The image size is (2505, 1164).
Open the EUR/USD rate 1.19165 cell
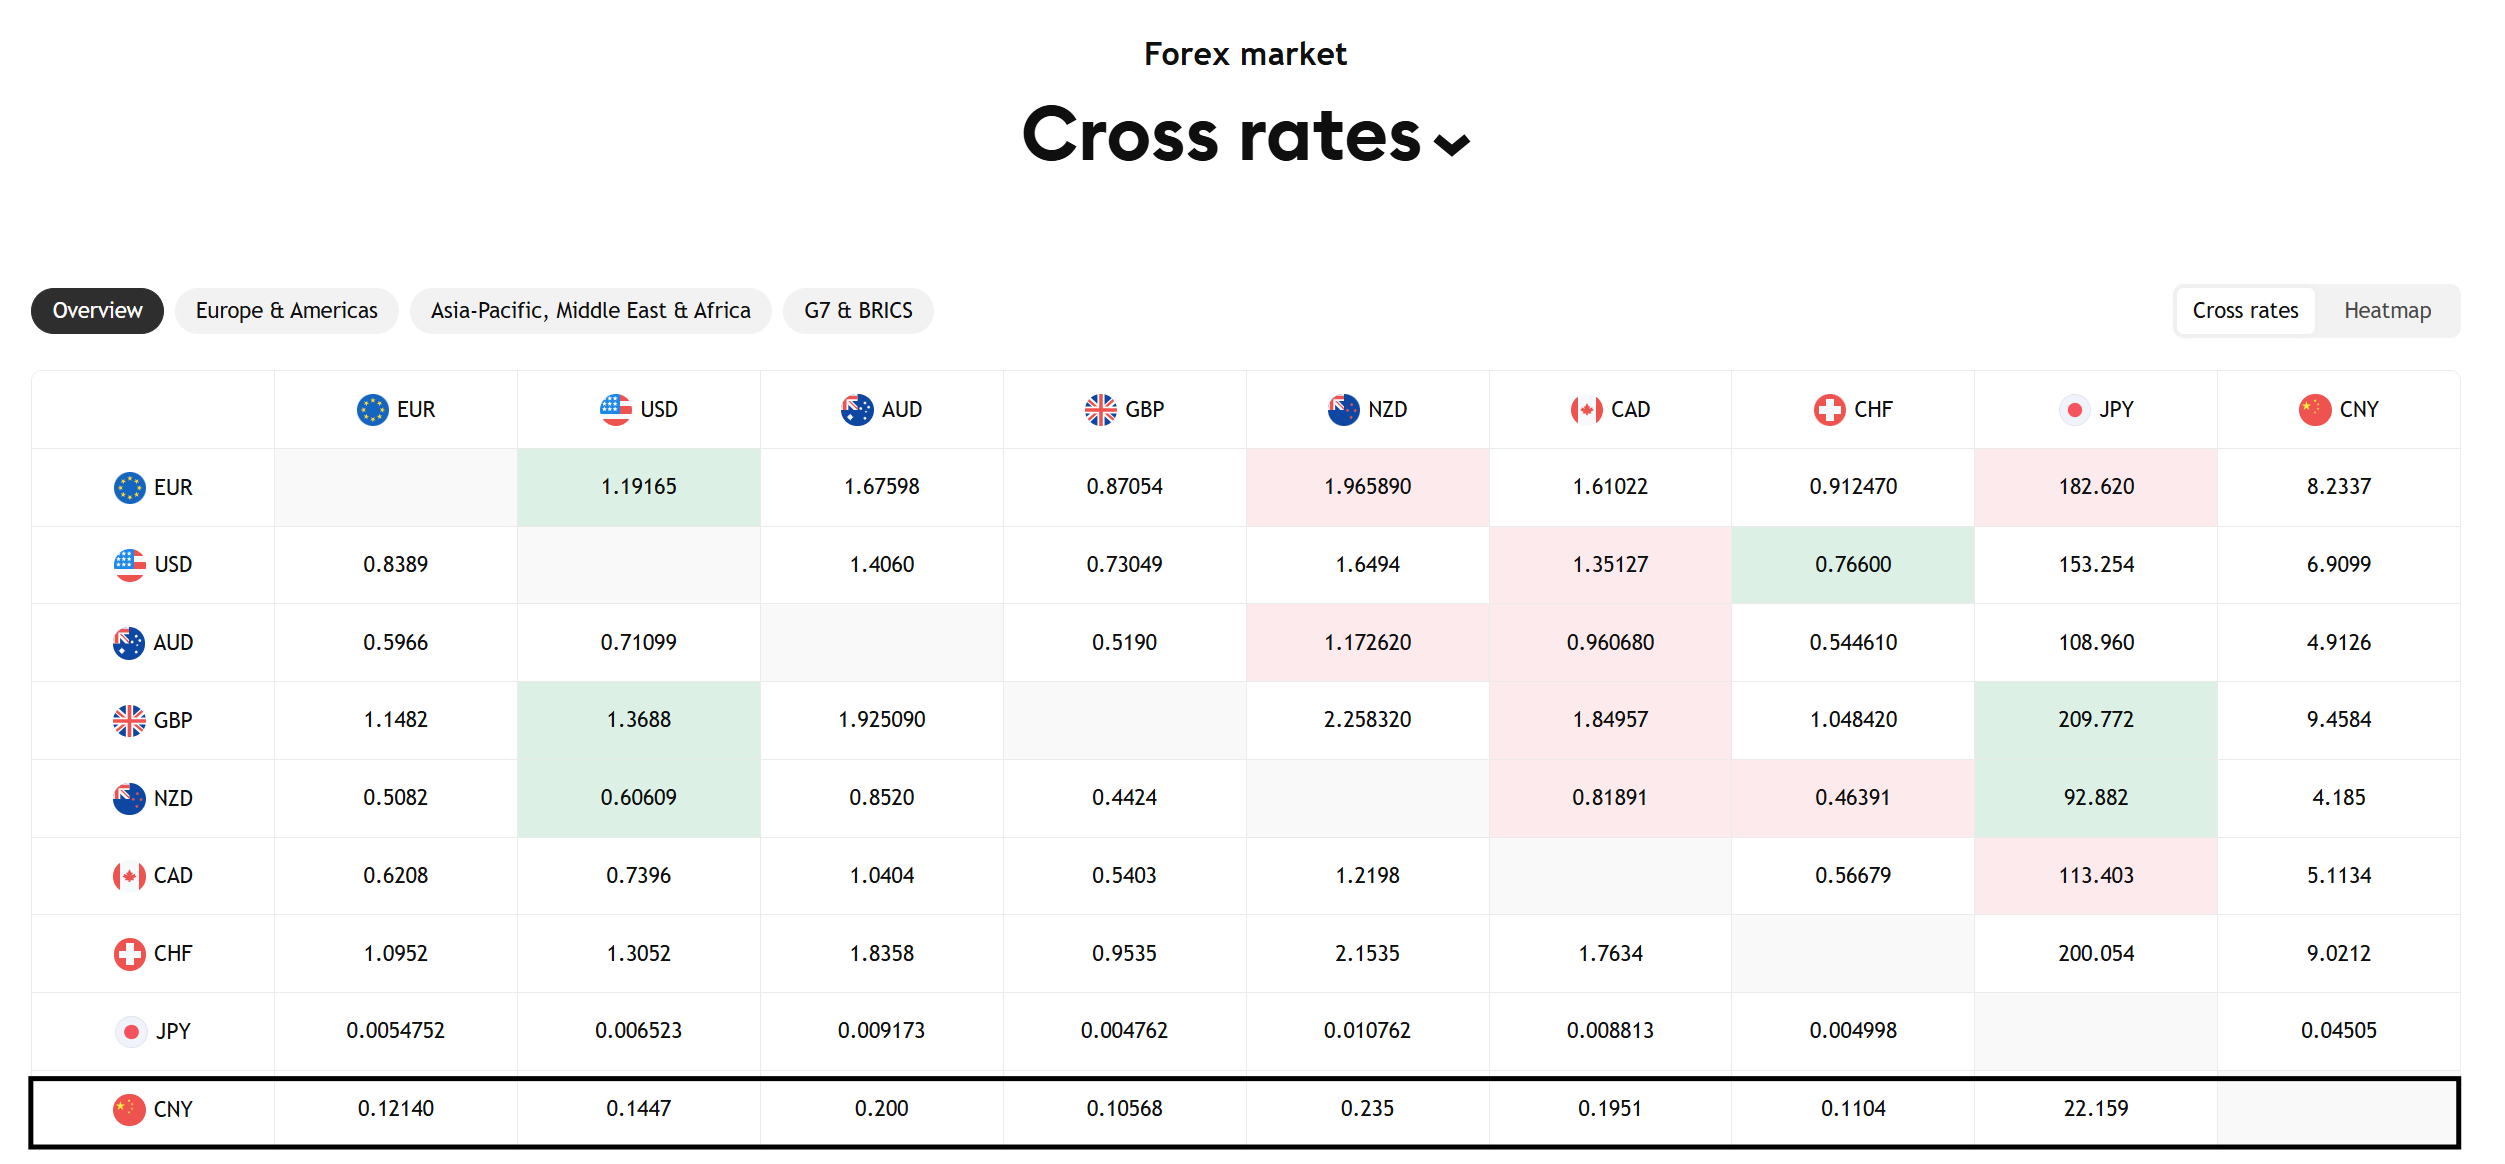pos(638,487)
